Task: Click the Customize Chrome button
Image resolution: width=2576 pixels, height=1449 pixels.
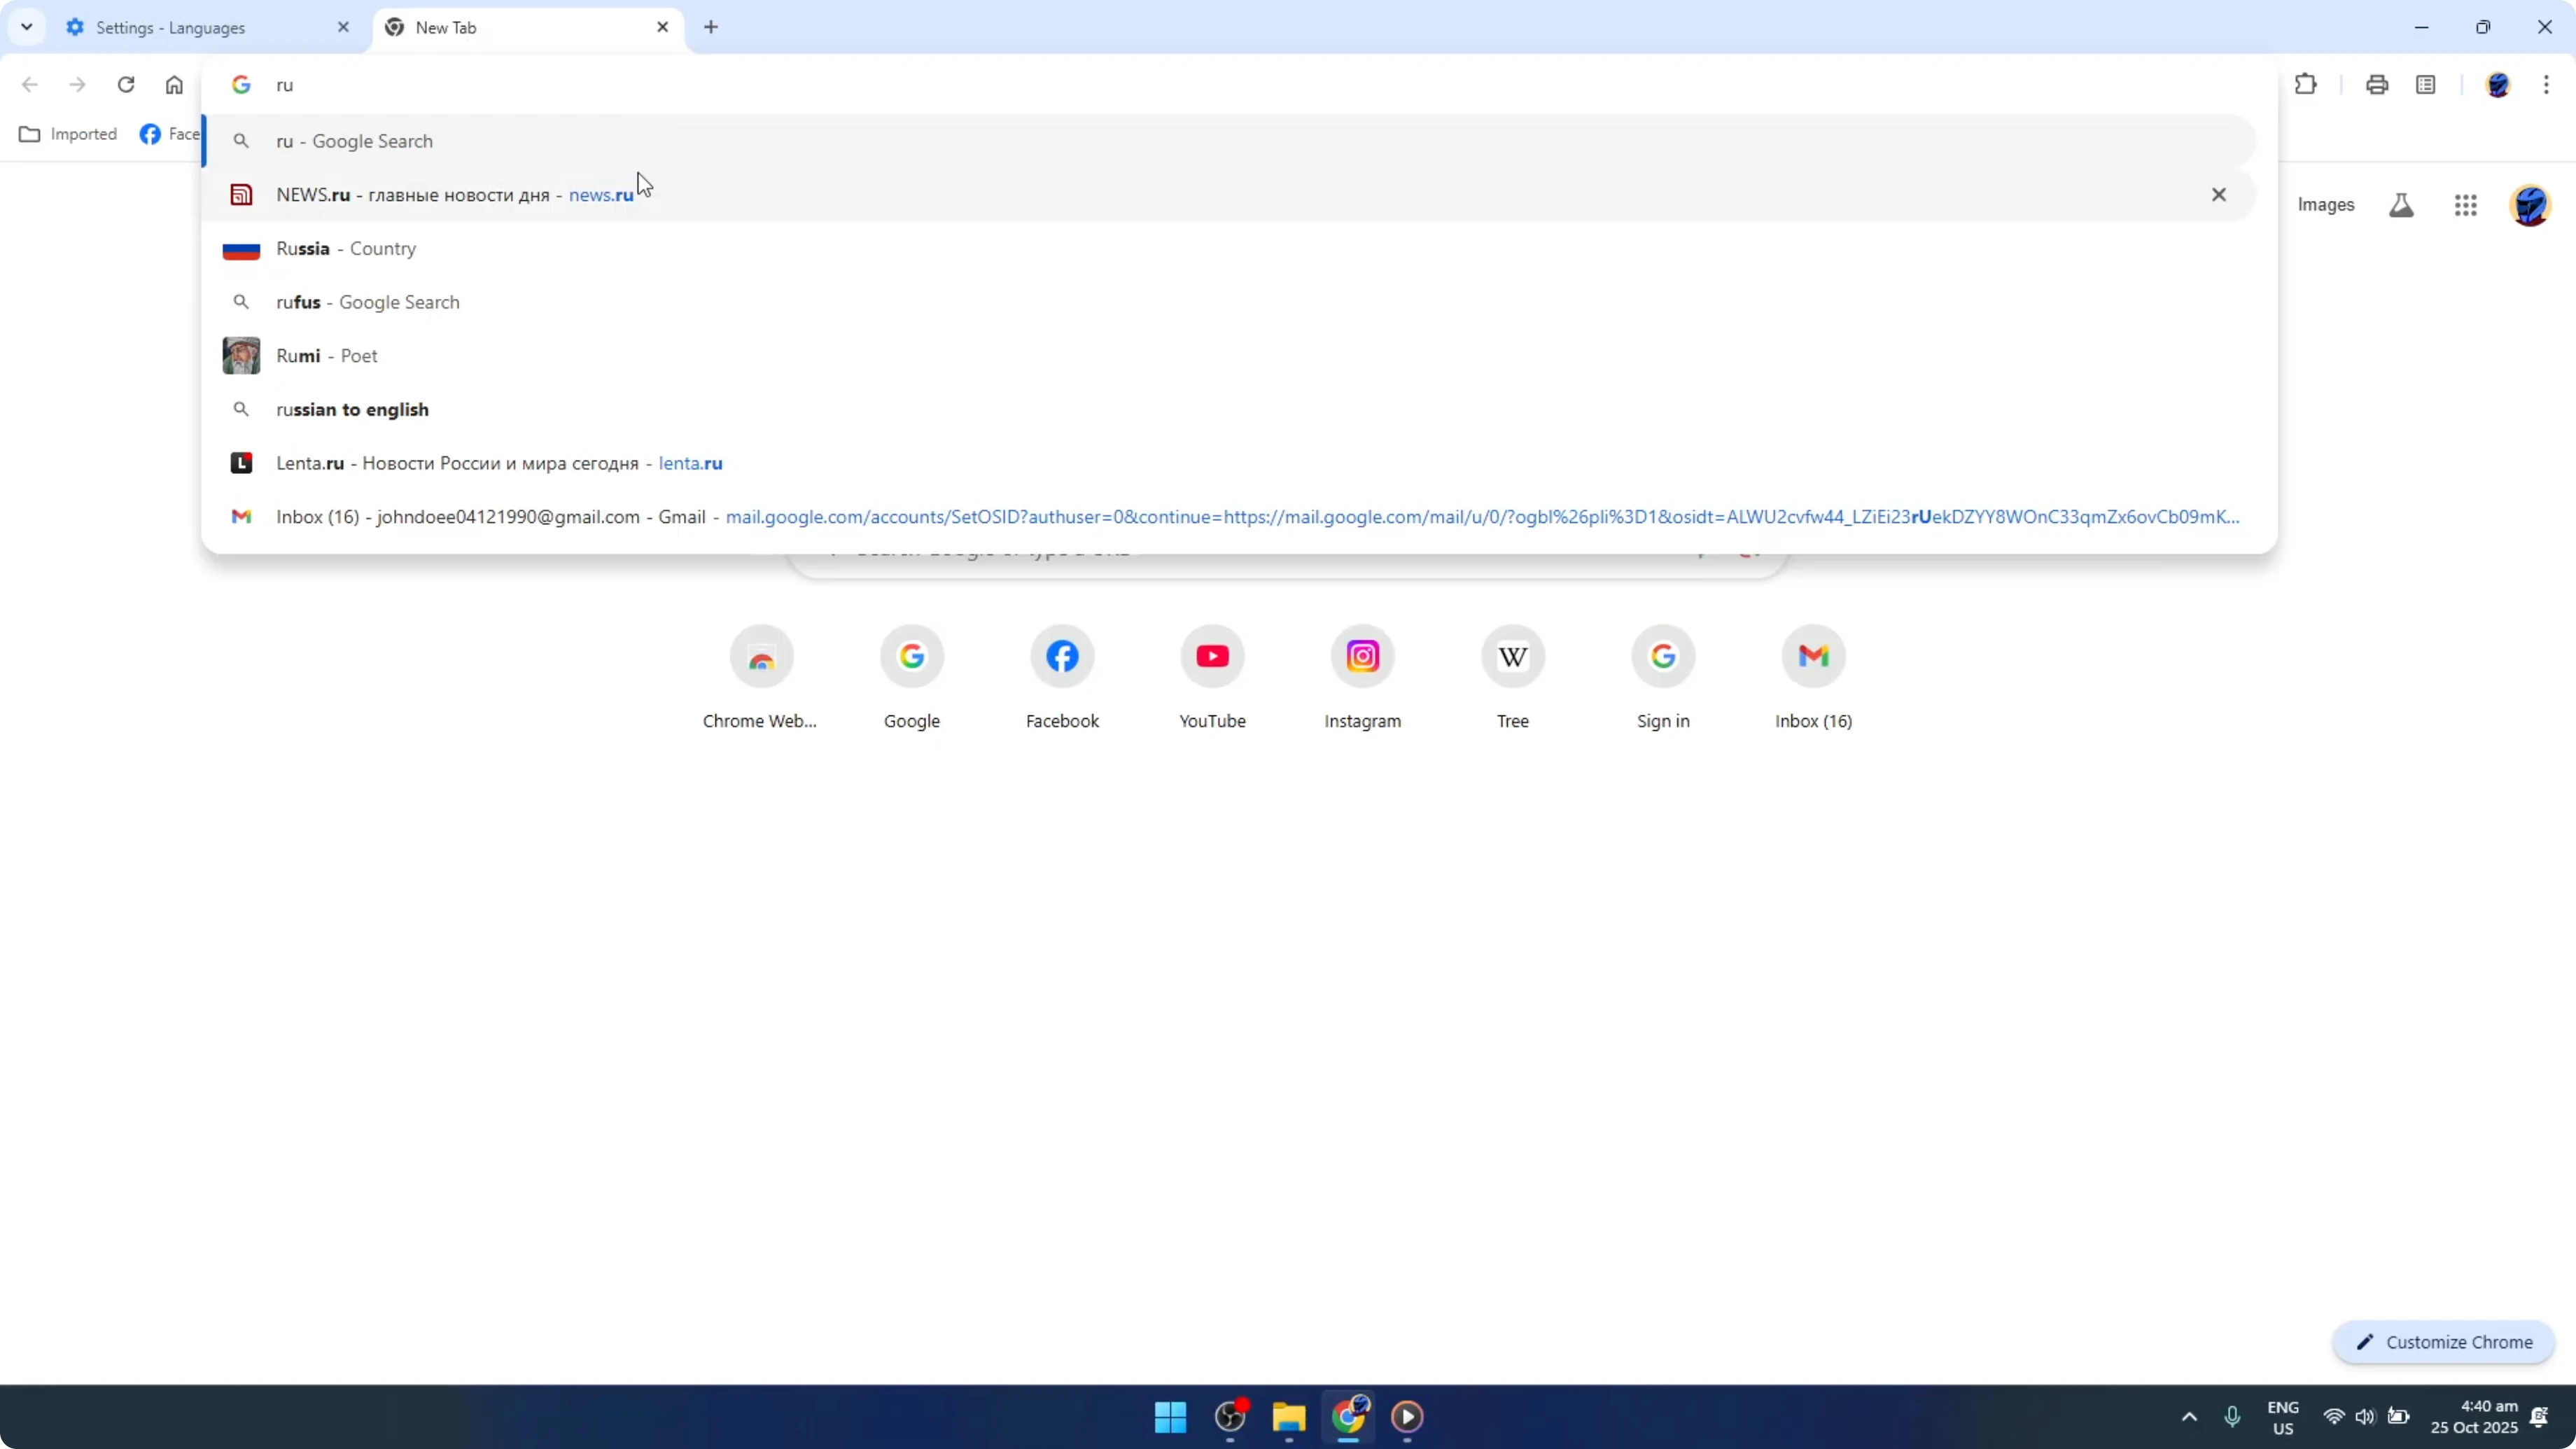Action: click(x=2443, y=1342)
